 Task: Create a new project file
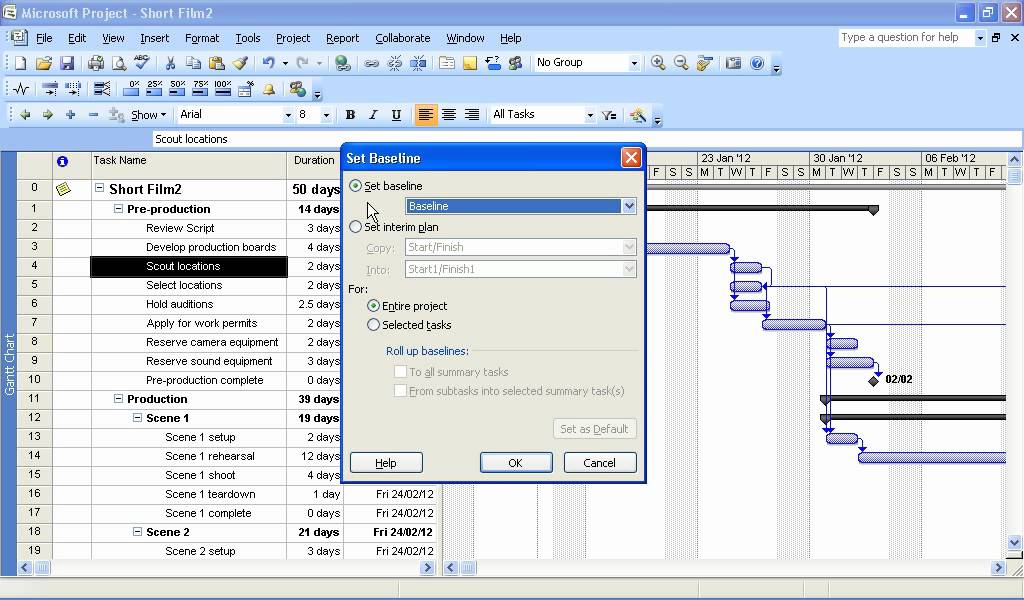click(20, 63)
